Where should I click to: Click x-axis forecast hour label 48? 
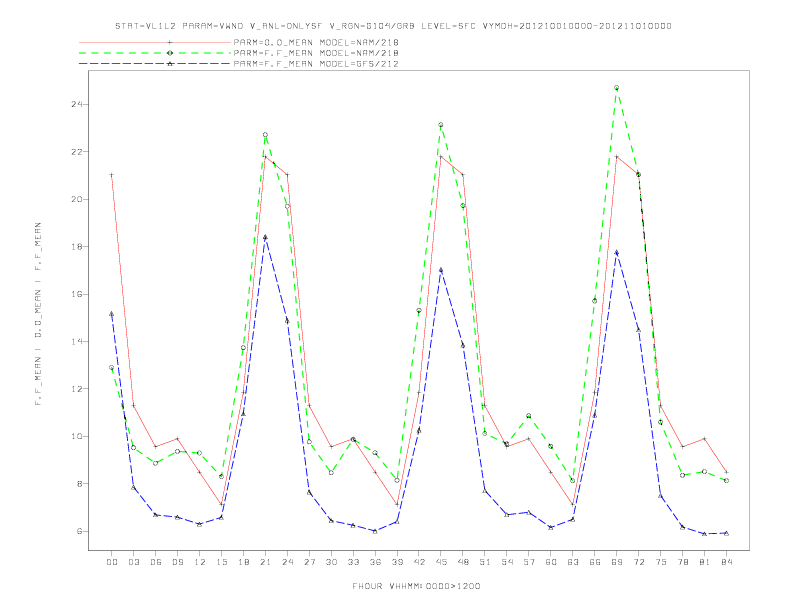tap(463, 562)
